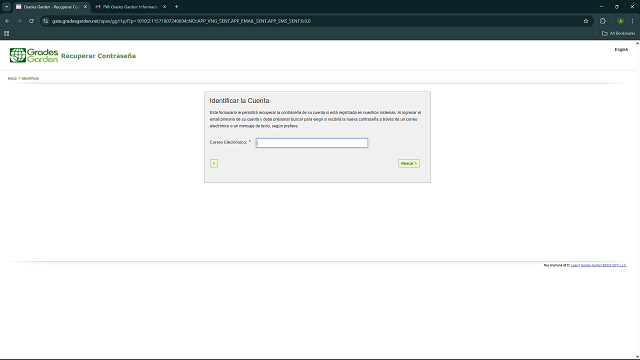
Task: View site information icon in address bar
Action: (46, 21)
